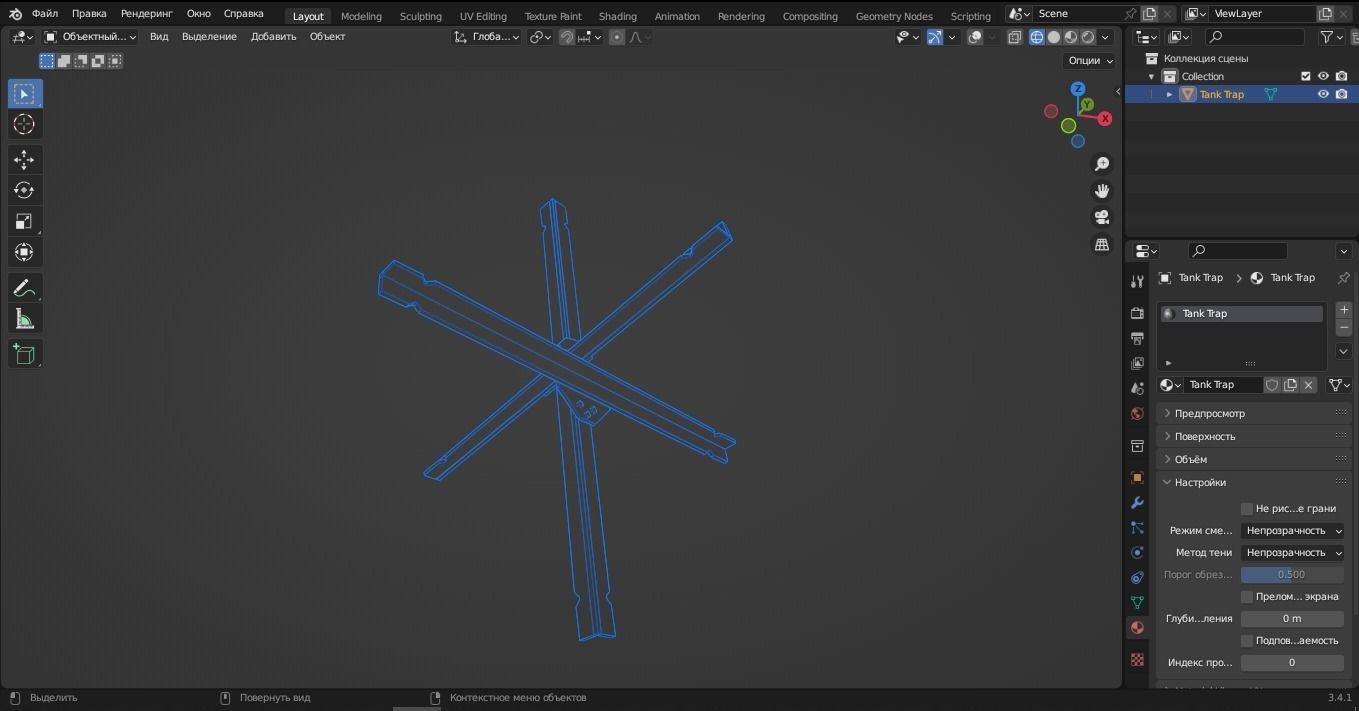
Task: Open the Опции button in viewport
Action: [x=1089, y=60]
